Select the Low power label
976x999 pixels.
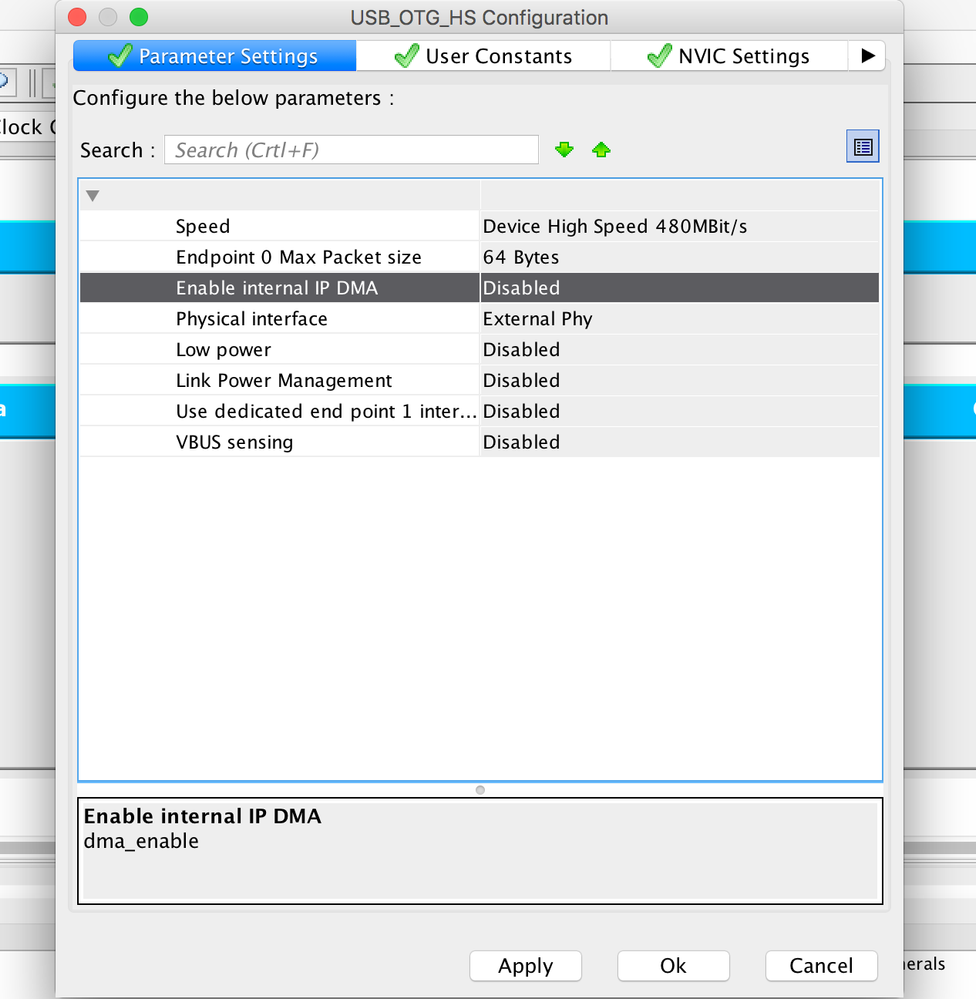tap(223, 350)
